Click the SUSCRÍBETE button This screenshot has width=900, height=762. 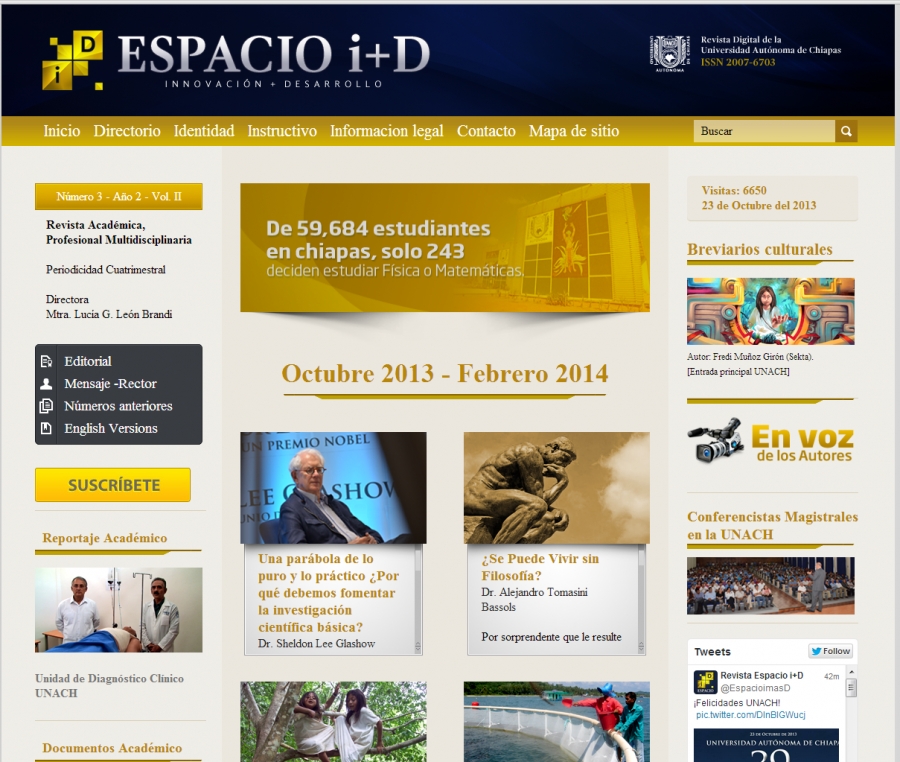113,485
